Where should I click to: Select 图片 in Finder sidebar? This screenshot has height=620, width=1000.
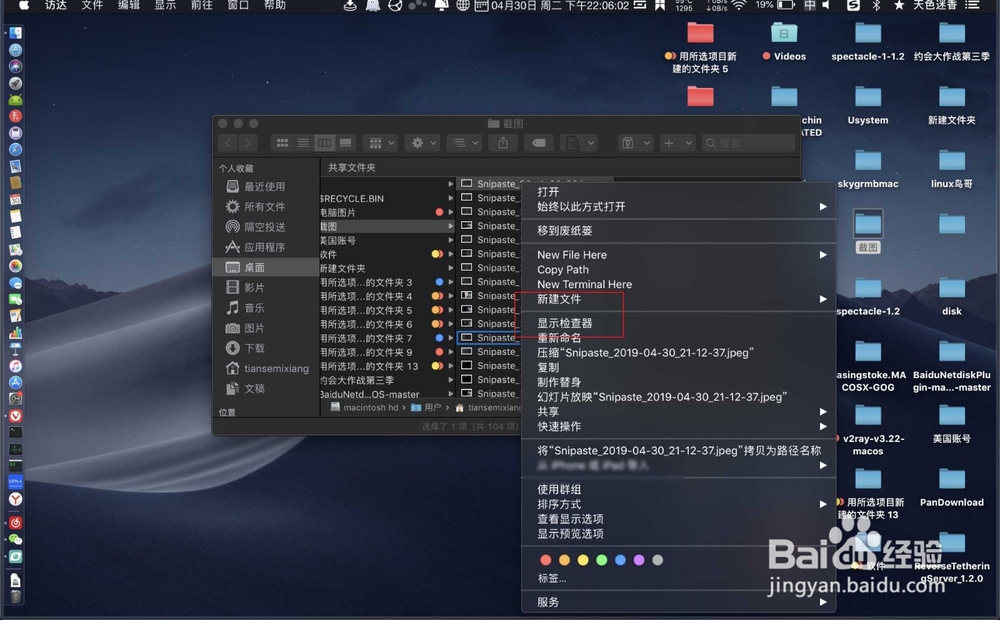(x=254, y=328)
